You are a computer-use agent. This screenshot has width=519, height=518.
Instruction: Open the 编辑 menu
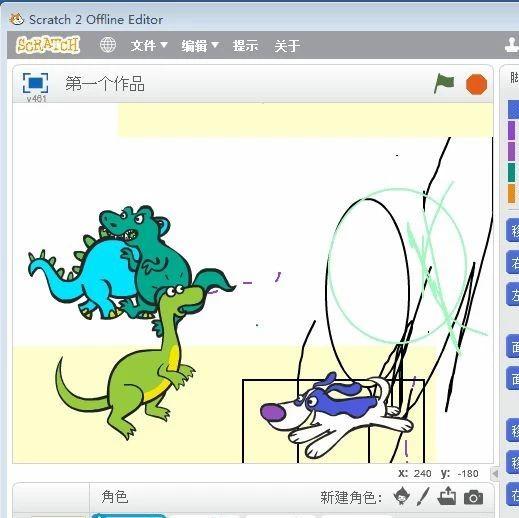coord(200,46)
